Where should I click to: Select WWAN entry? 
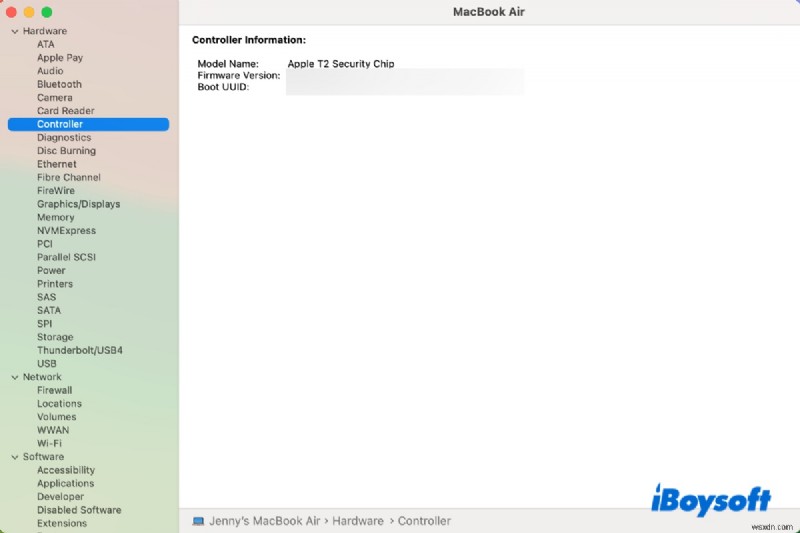coord(53,430)
